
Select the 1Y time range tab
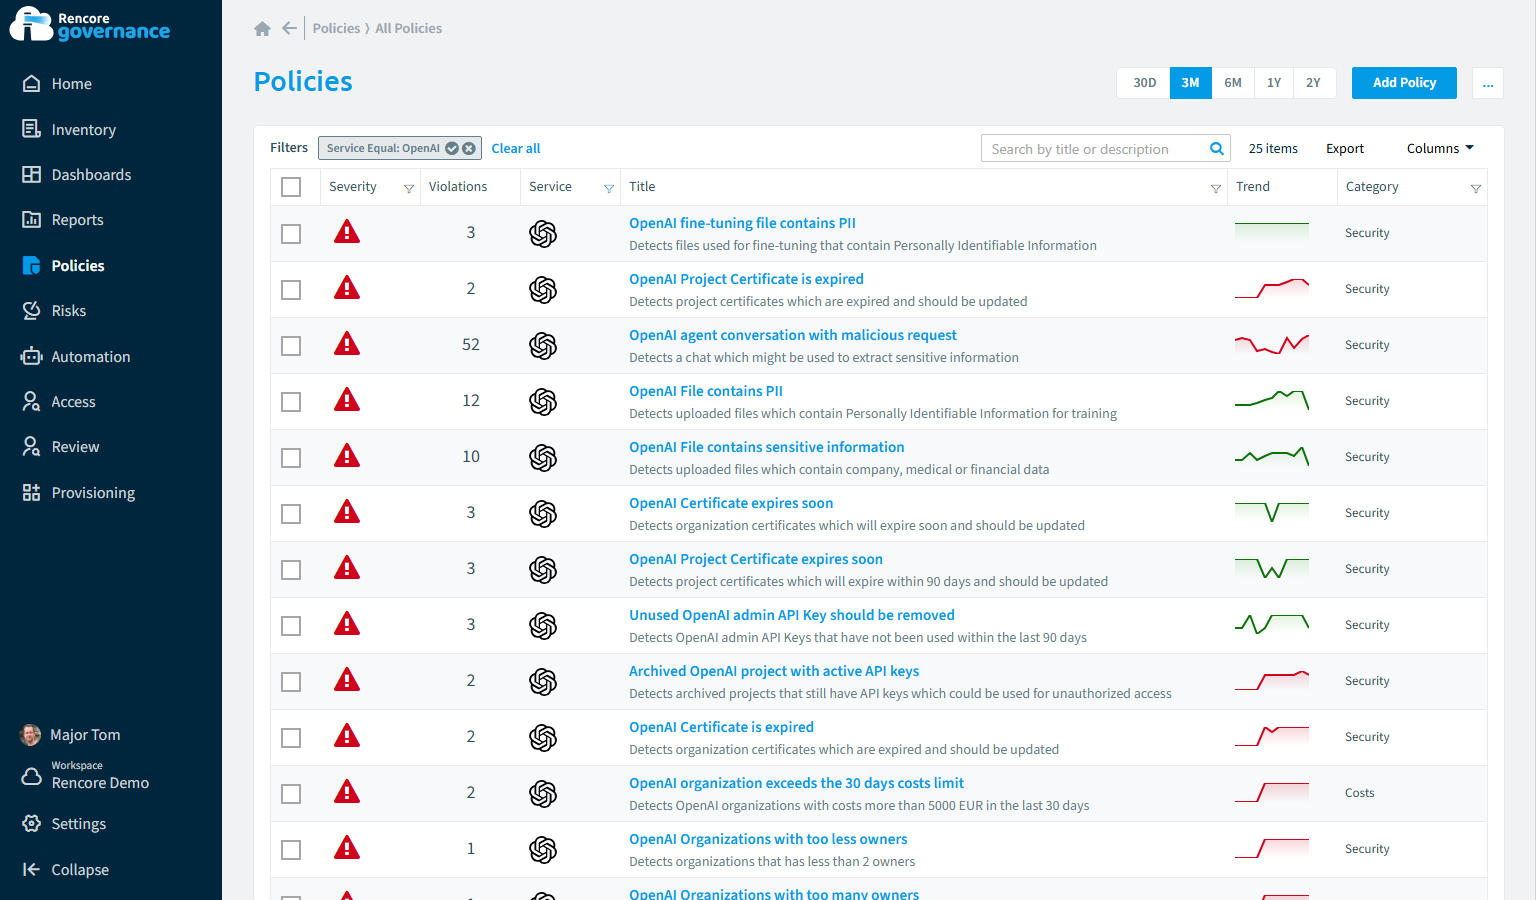point(1274,83)
